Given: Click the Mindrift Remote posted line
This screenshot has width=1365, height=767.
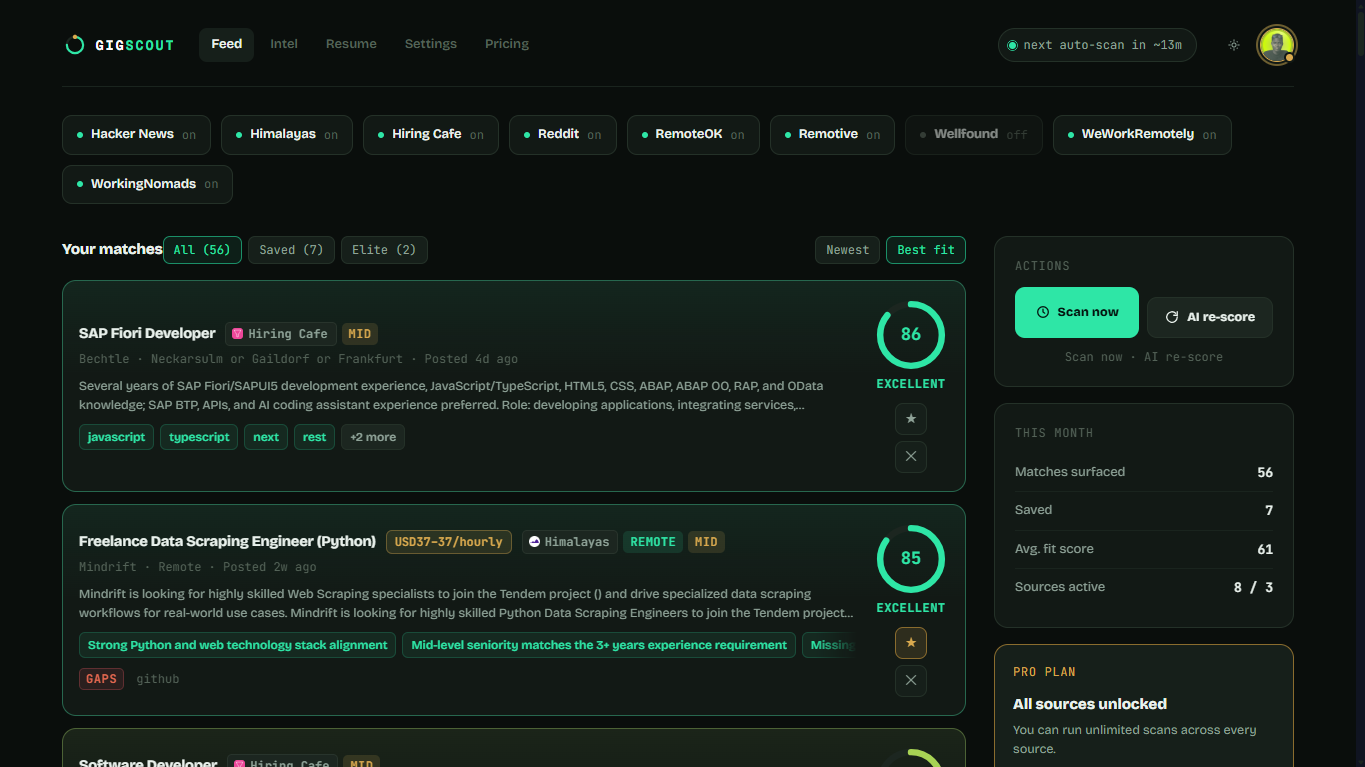Looking at the screenshot, I should click(198, 567).
